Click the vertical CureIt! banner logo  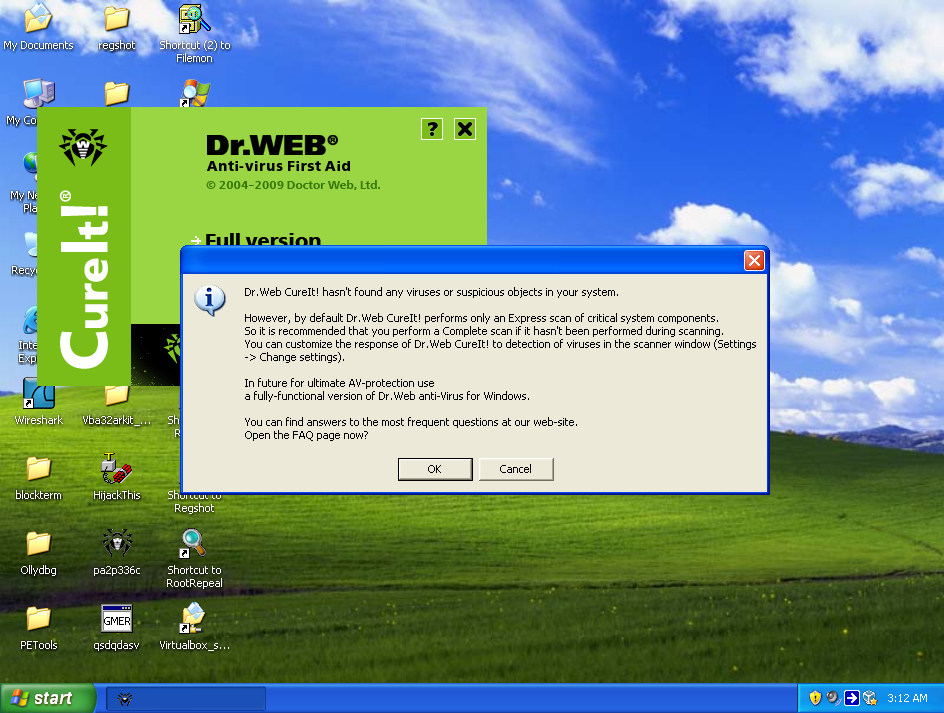point(84,279)
